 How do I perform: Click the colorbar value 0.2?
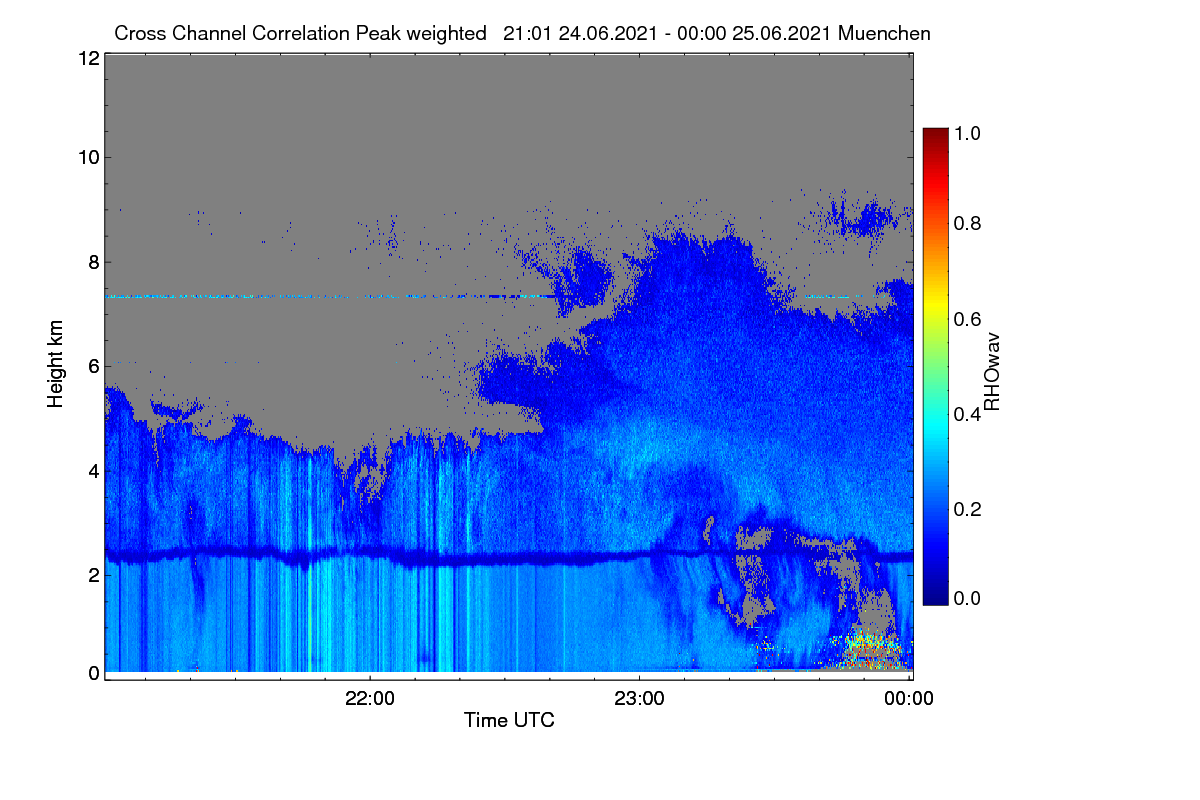(x=967, y=509)
